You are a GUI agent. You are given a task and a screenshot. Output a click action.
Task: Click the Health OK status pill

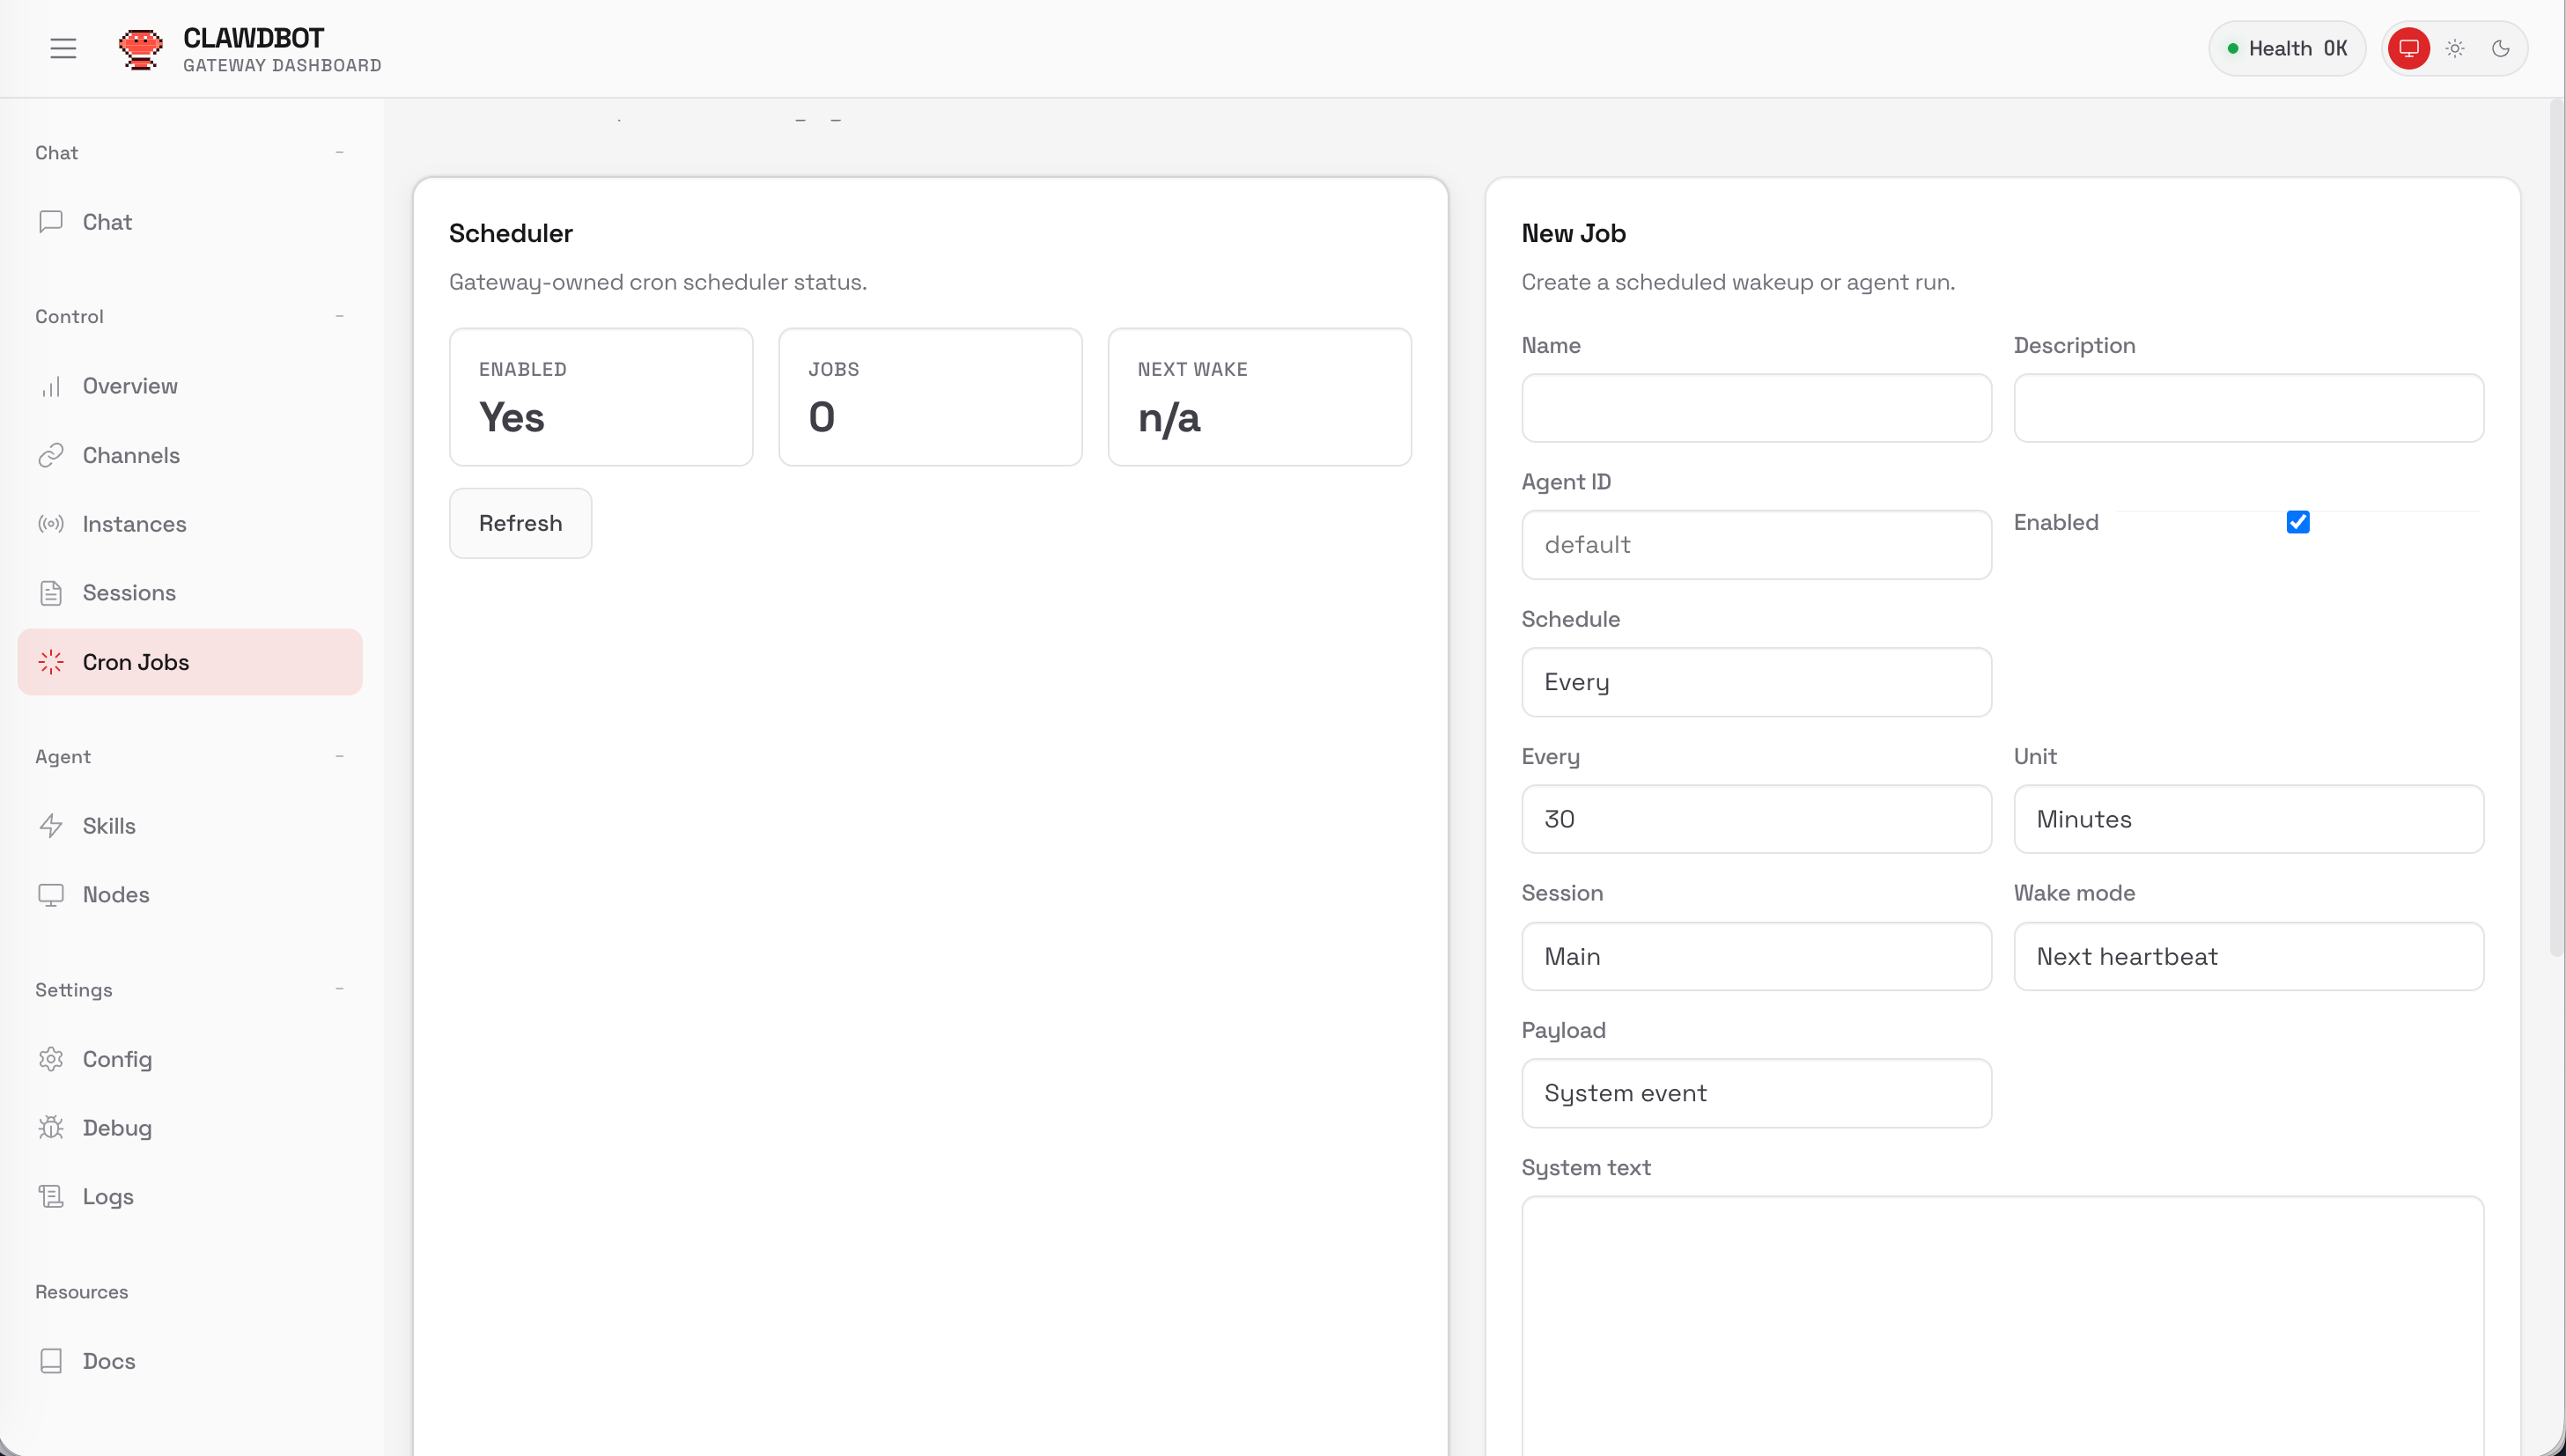pos(2286,48)
